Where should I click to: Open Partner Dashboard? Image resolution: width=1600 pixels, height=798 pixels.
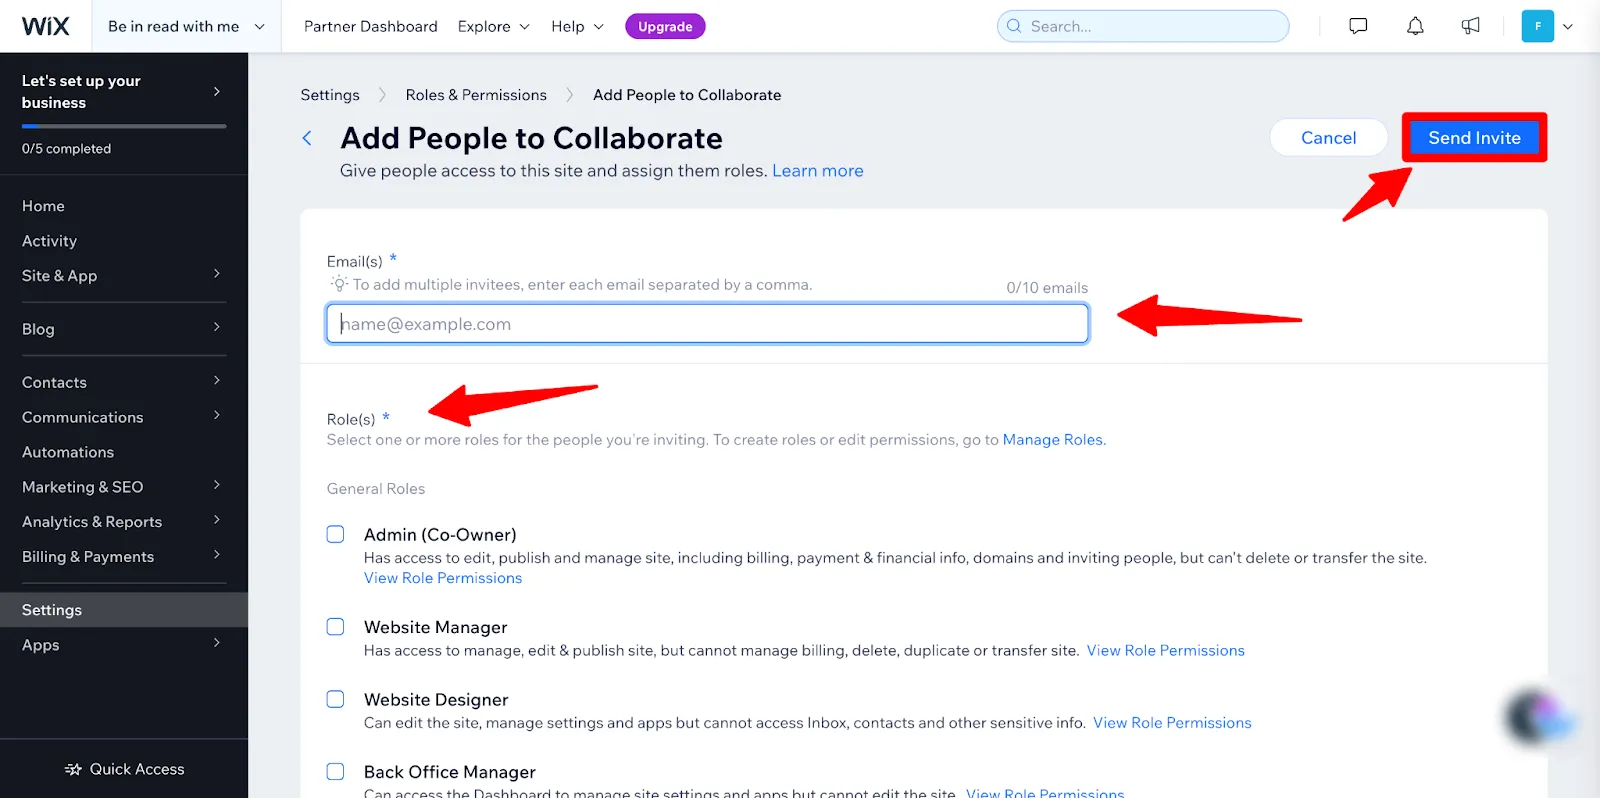(370, 26)
